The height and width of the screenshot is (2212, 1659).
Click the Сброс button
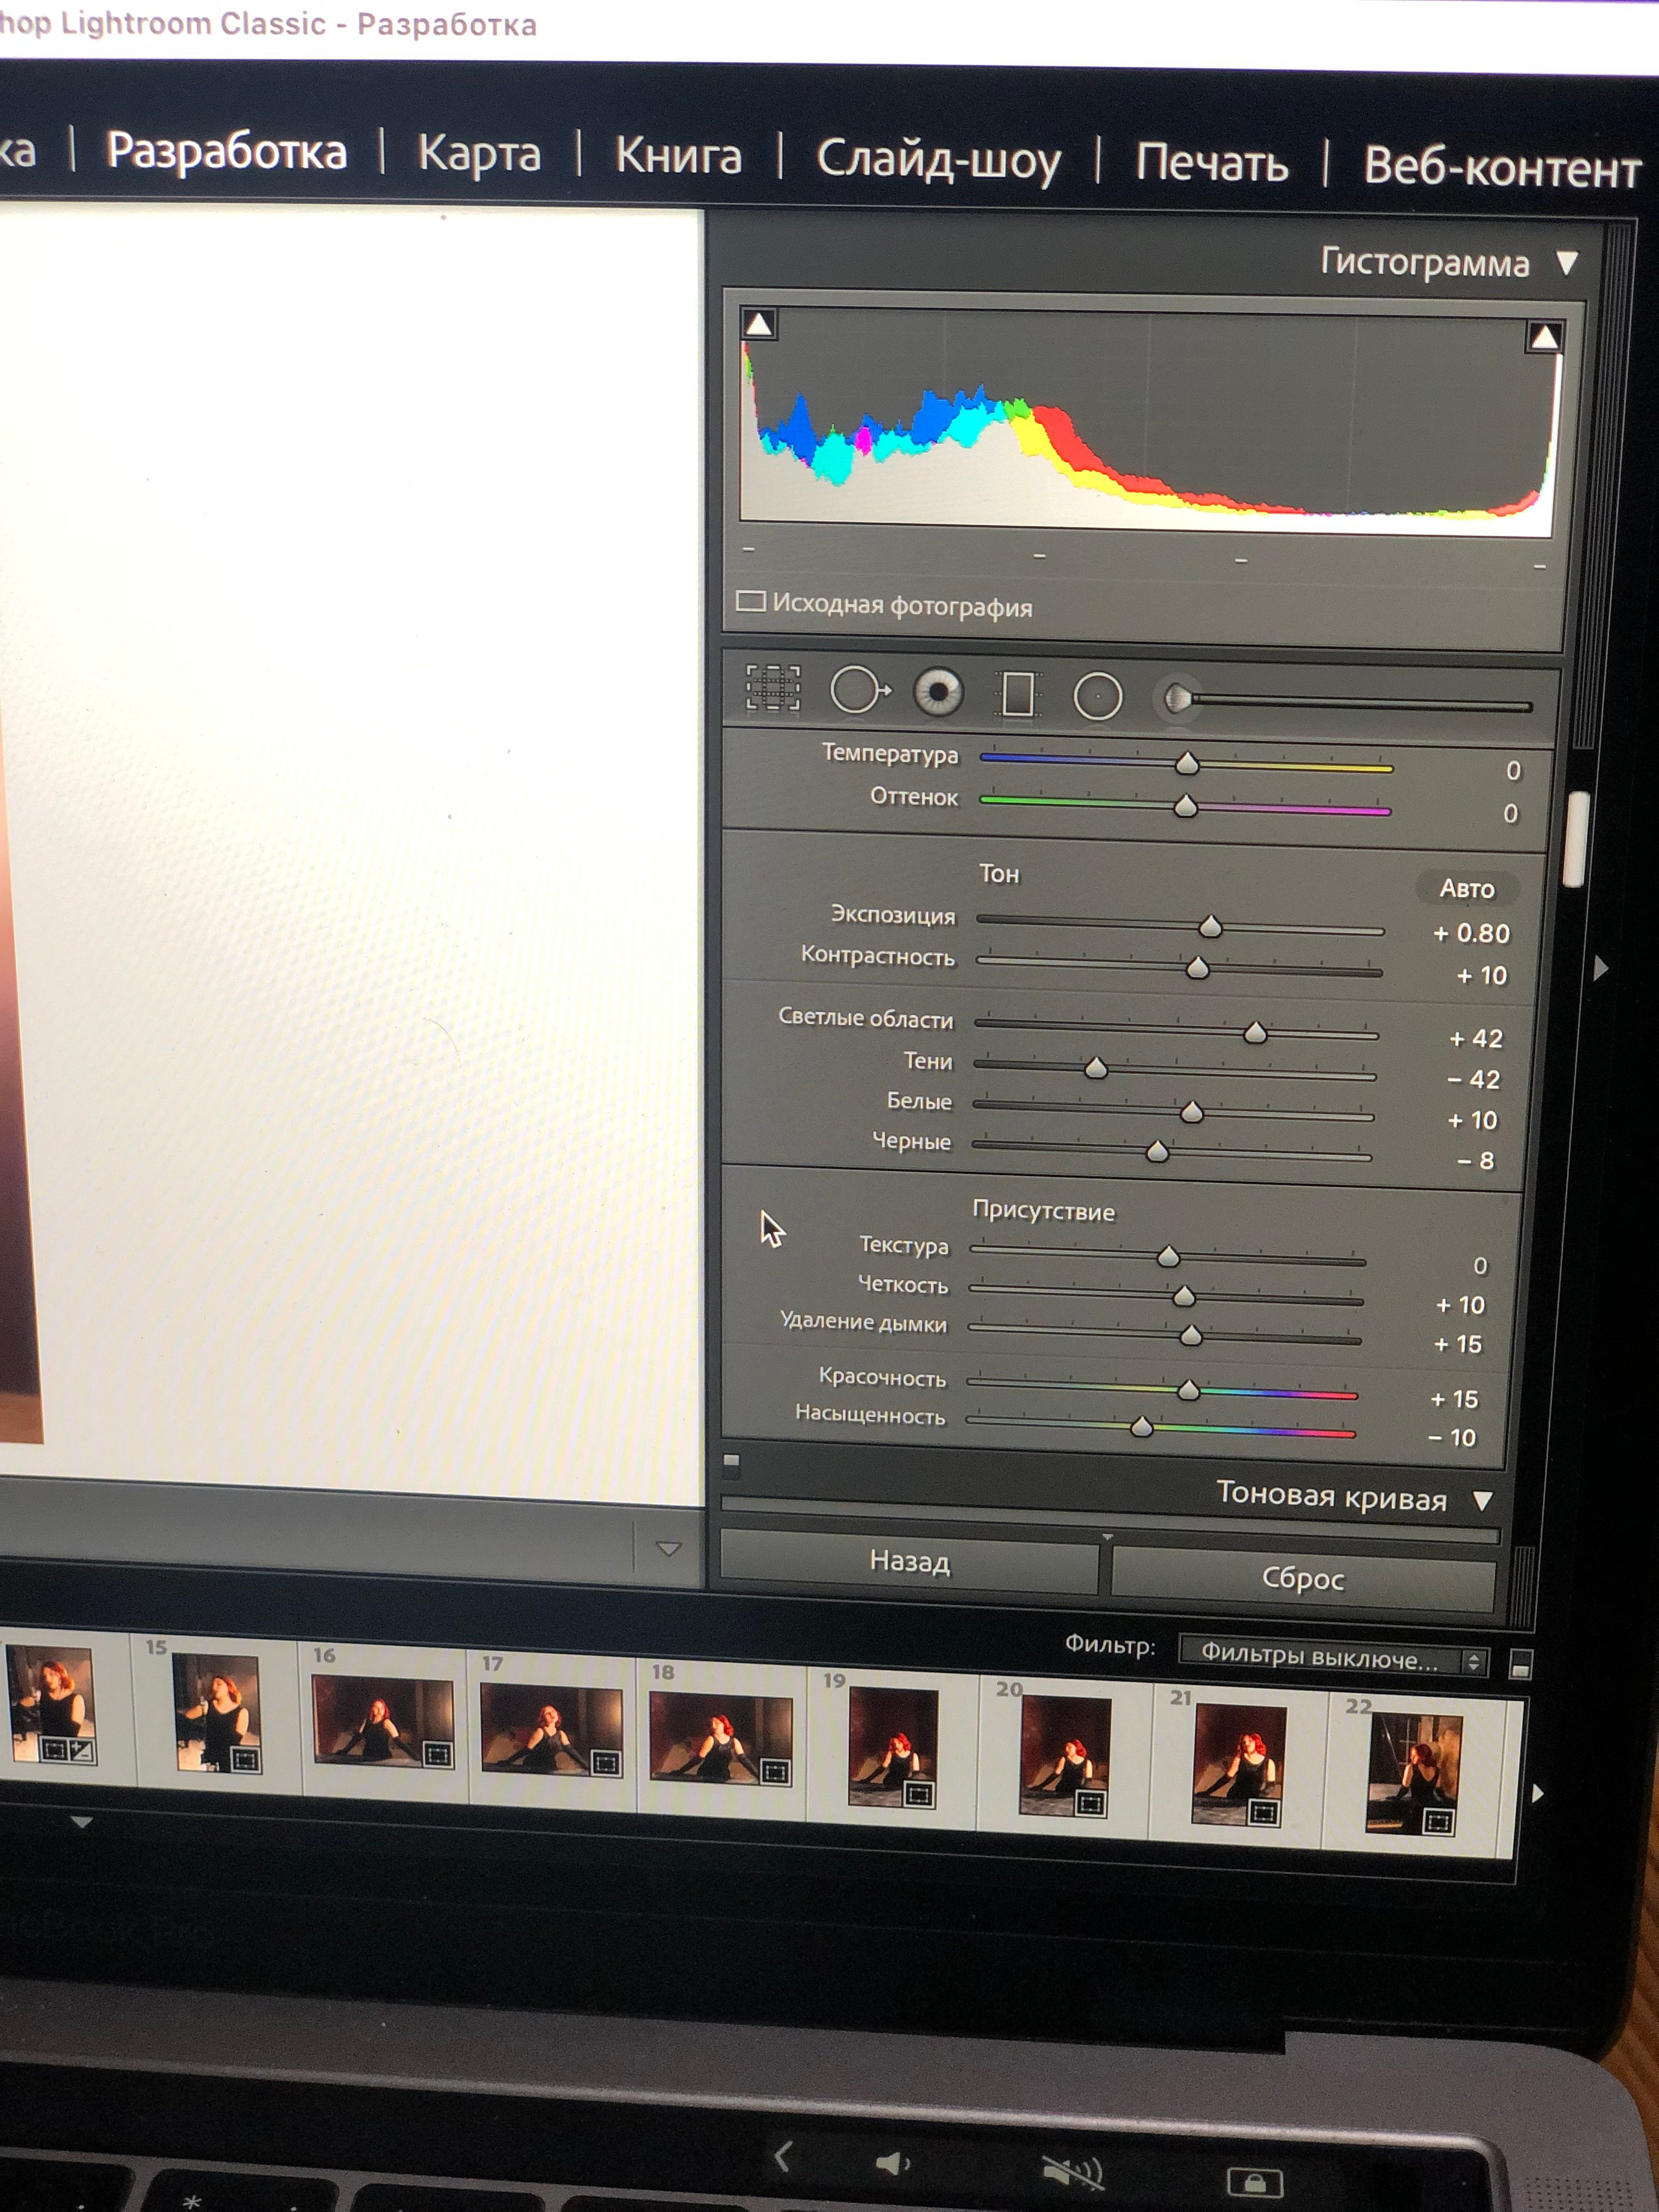[1302, 1578]
